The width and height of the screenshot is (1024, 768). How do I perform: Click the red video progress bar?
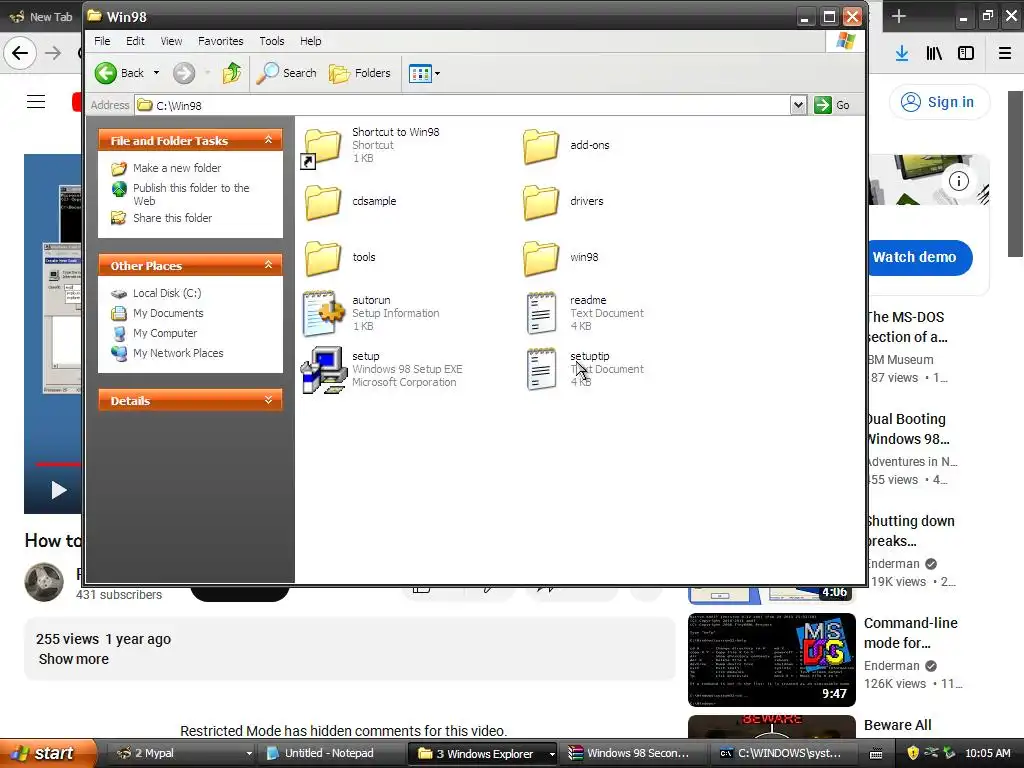click(59, 464)
